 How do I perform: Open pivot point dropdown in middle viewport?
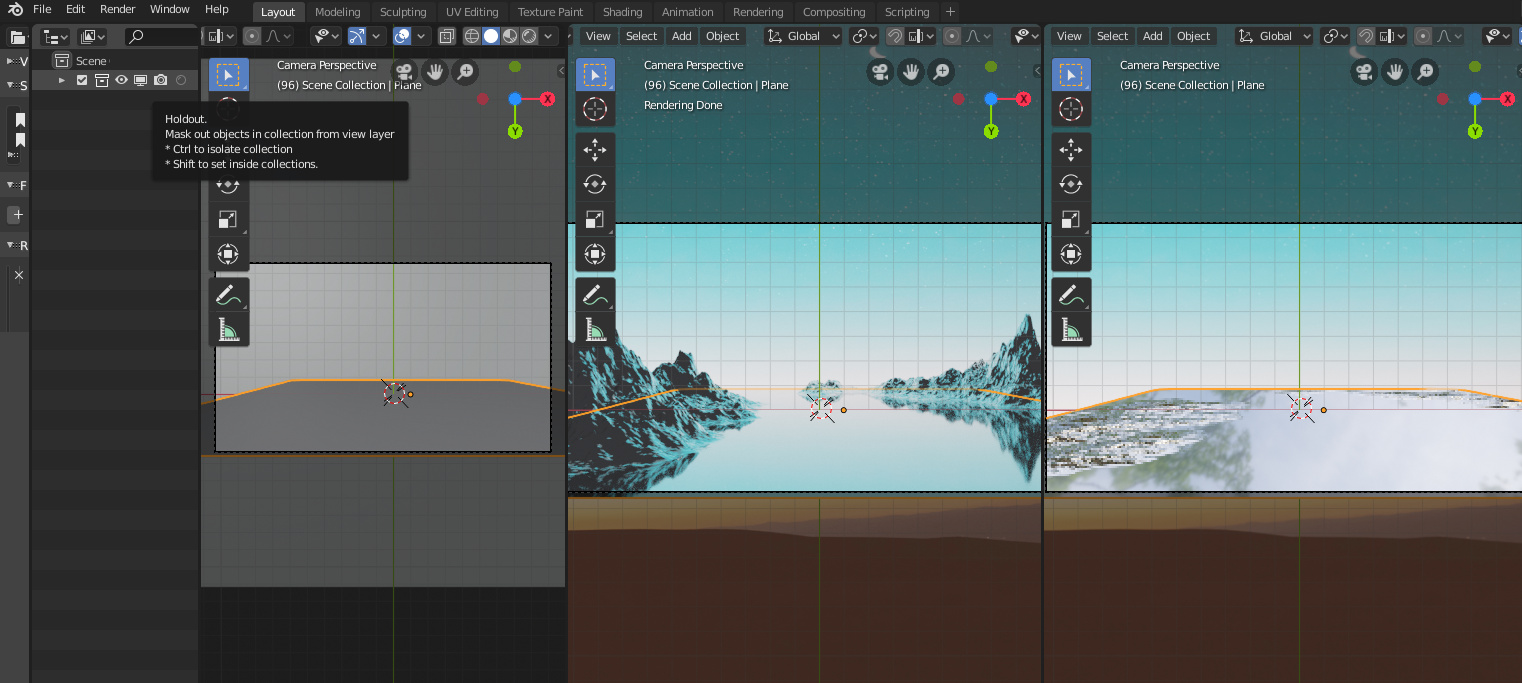coord(864,36)
